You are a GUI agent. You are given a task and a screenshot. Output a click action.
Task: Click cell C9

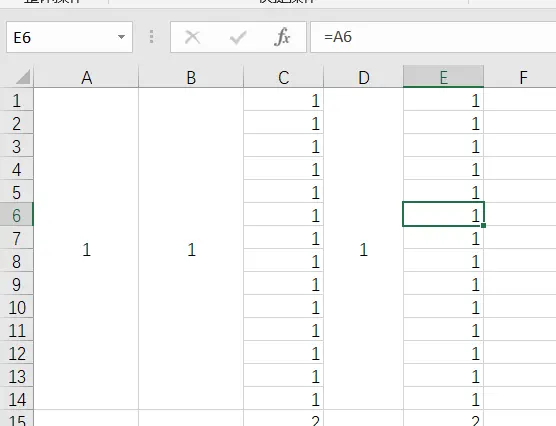pos(284,283)
